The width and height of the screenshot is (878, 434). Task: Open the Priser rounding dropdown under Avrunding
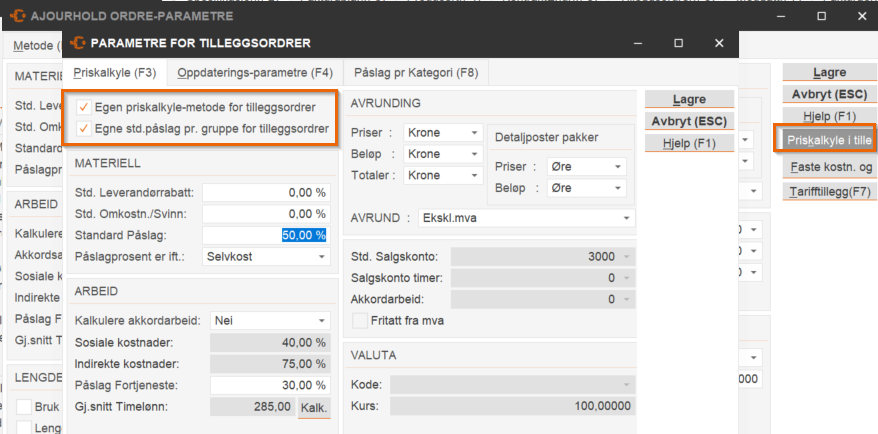pyautogui.click(x=443, y=133)
